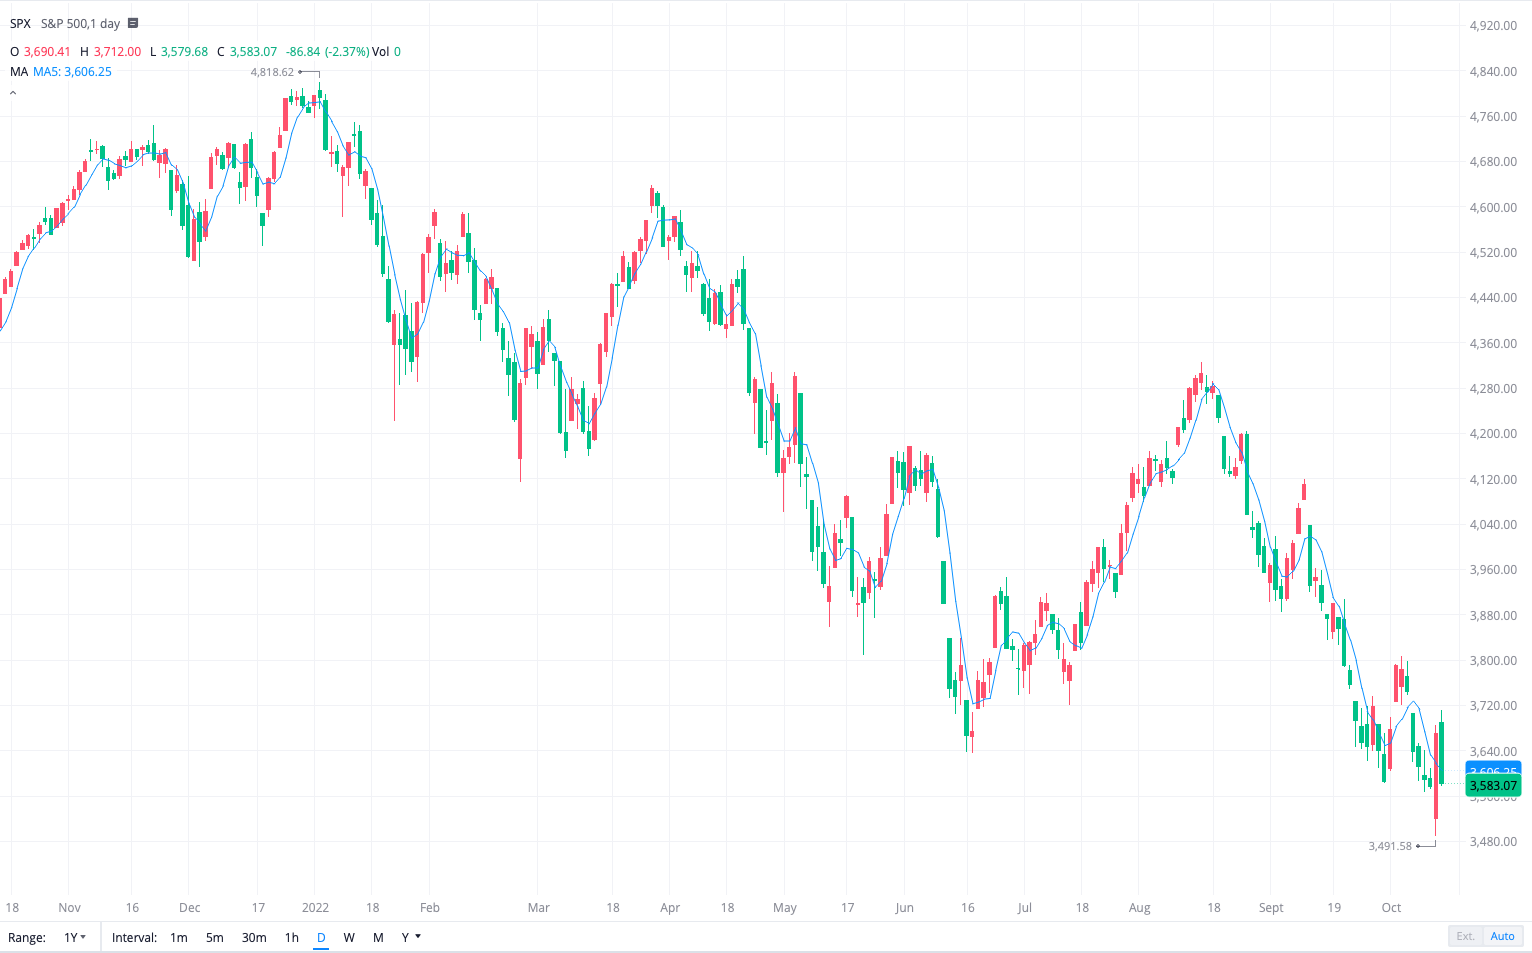Viewport: 1532px width, 953px height.
Task: Switch to the M monthly interval tab
Action: click(x=377, y=937)
